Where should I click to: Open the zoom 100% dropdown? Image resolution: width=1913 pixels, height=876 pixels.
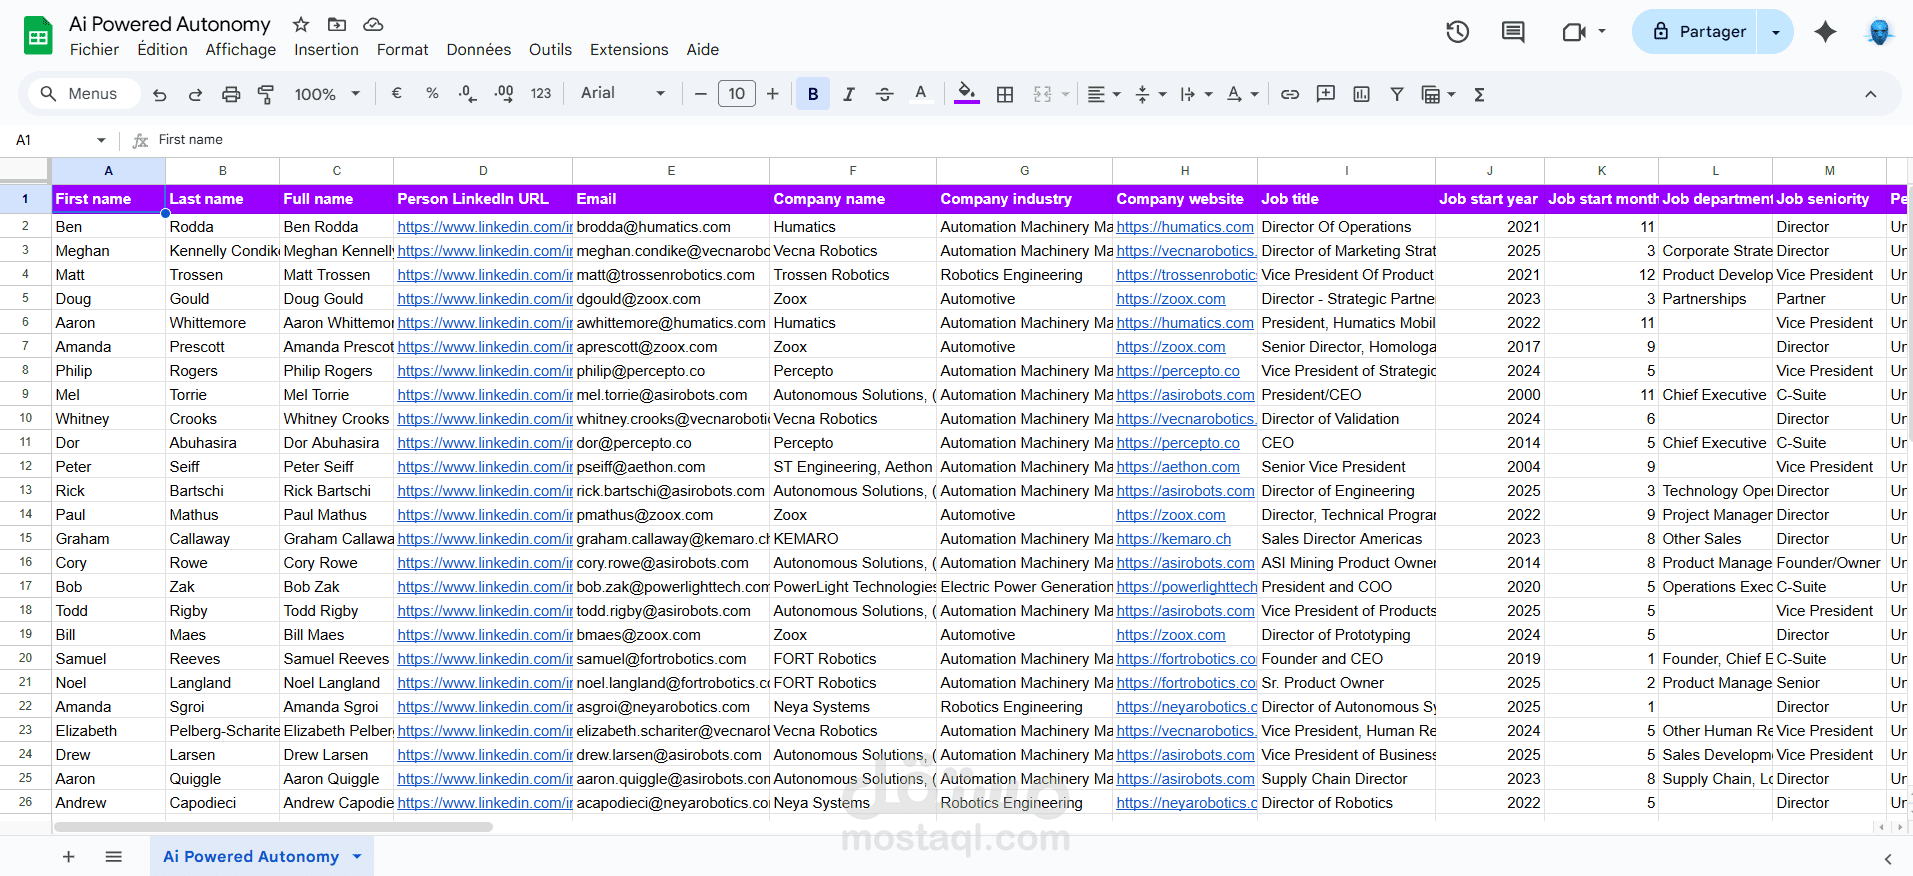327,94
